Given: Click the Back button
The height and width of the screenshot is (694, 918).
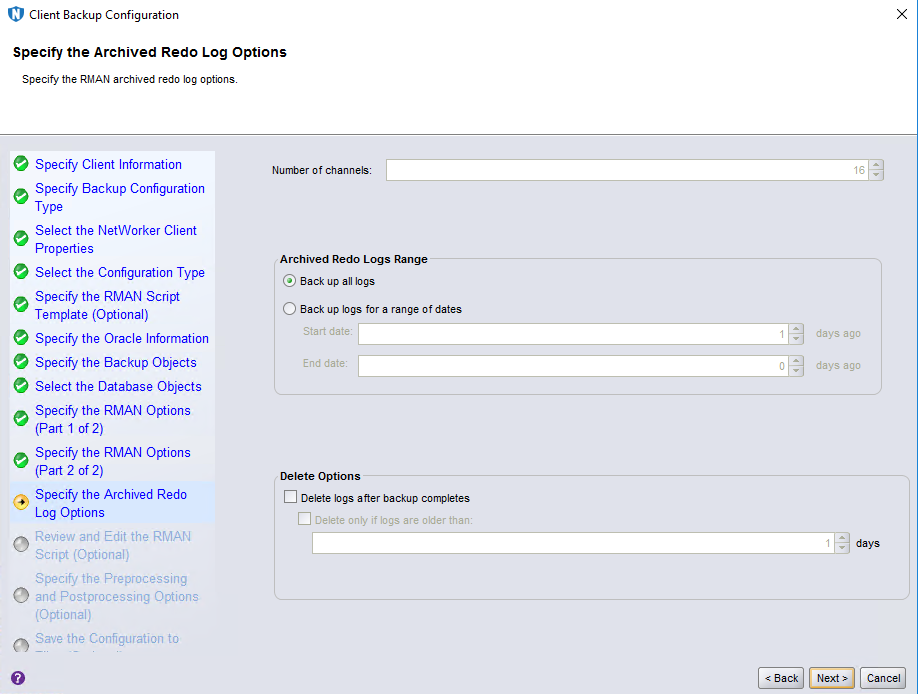Looking at the screenshot, I should click(x=781, y=678).
